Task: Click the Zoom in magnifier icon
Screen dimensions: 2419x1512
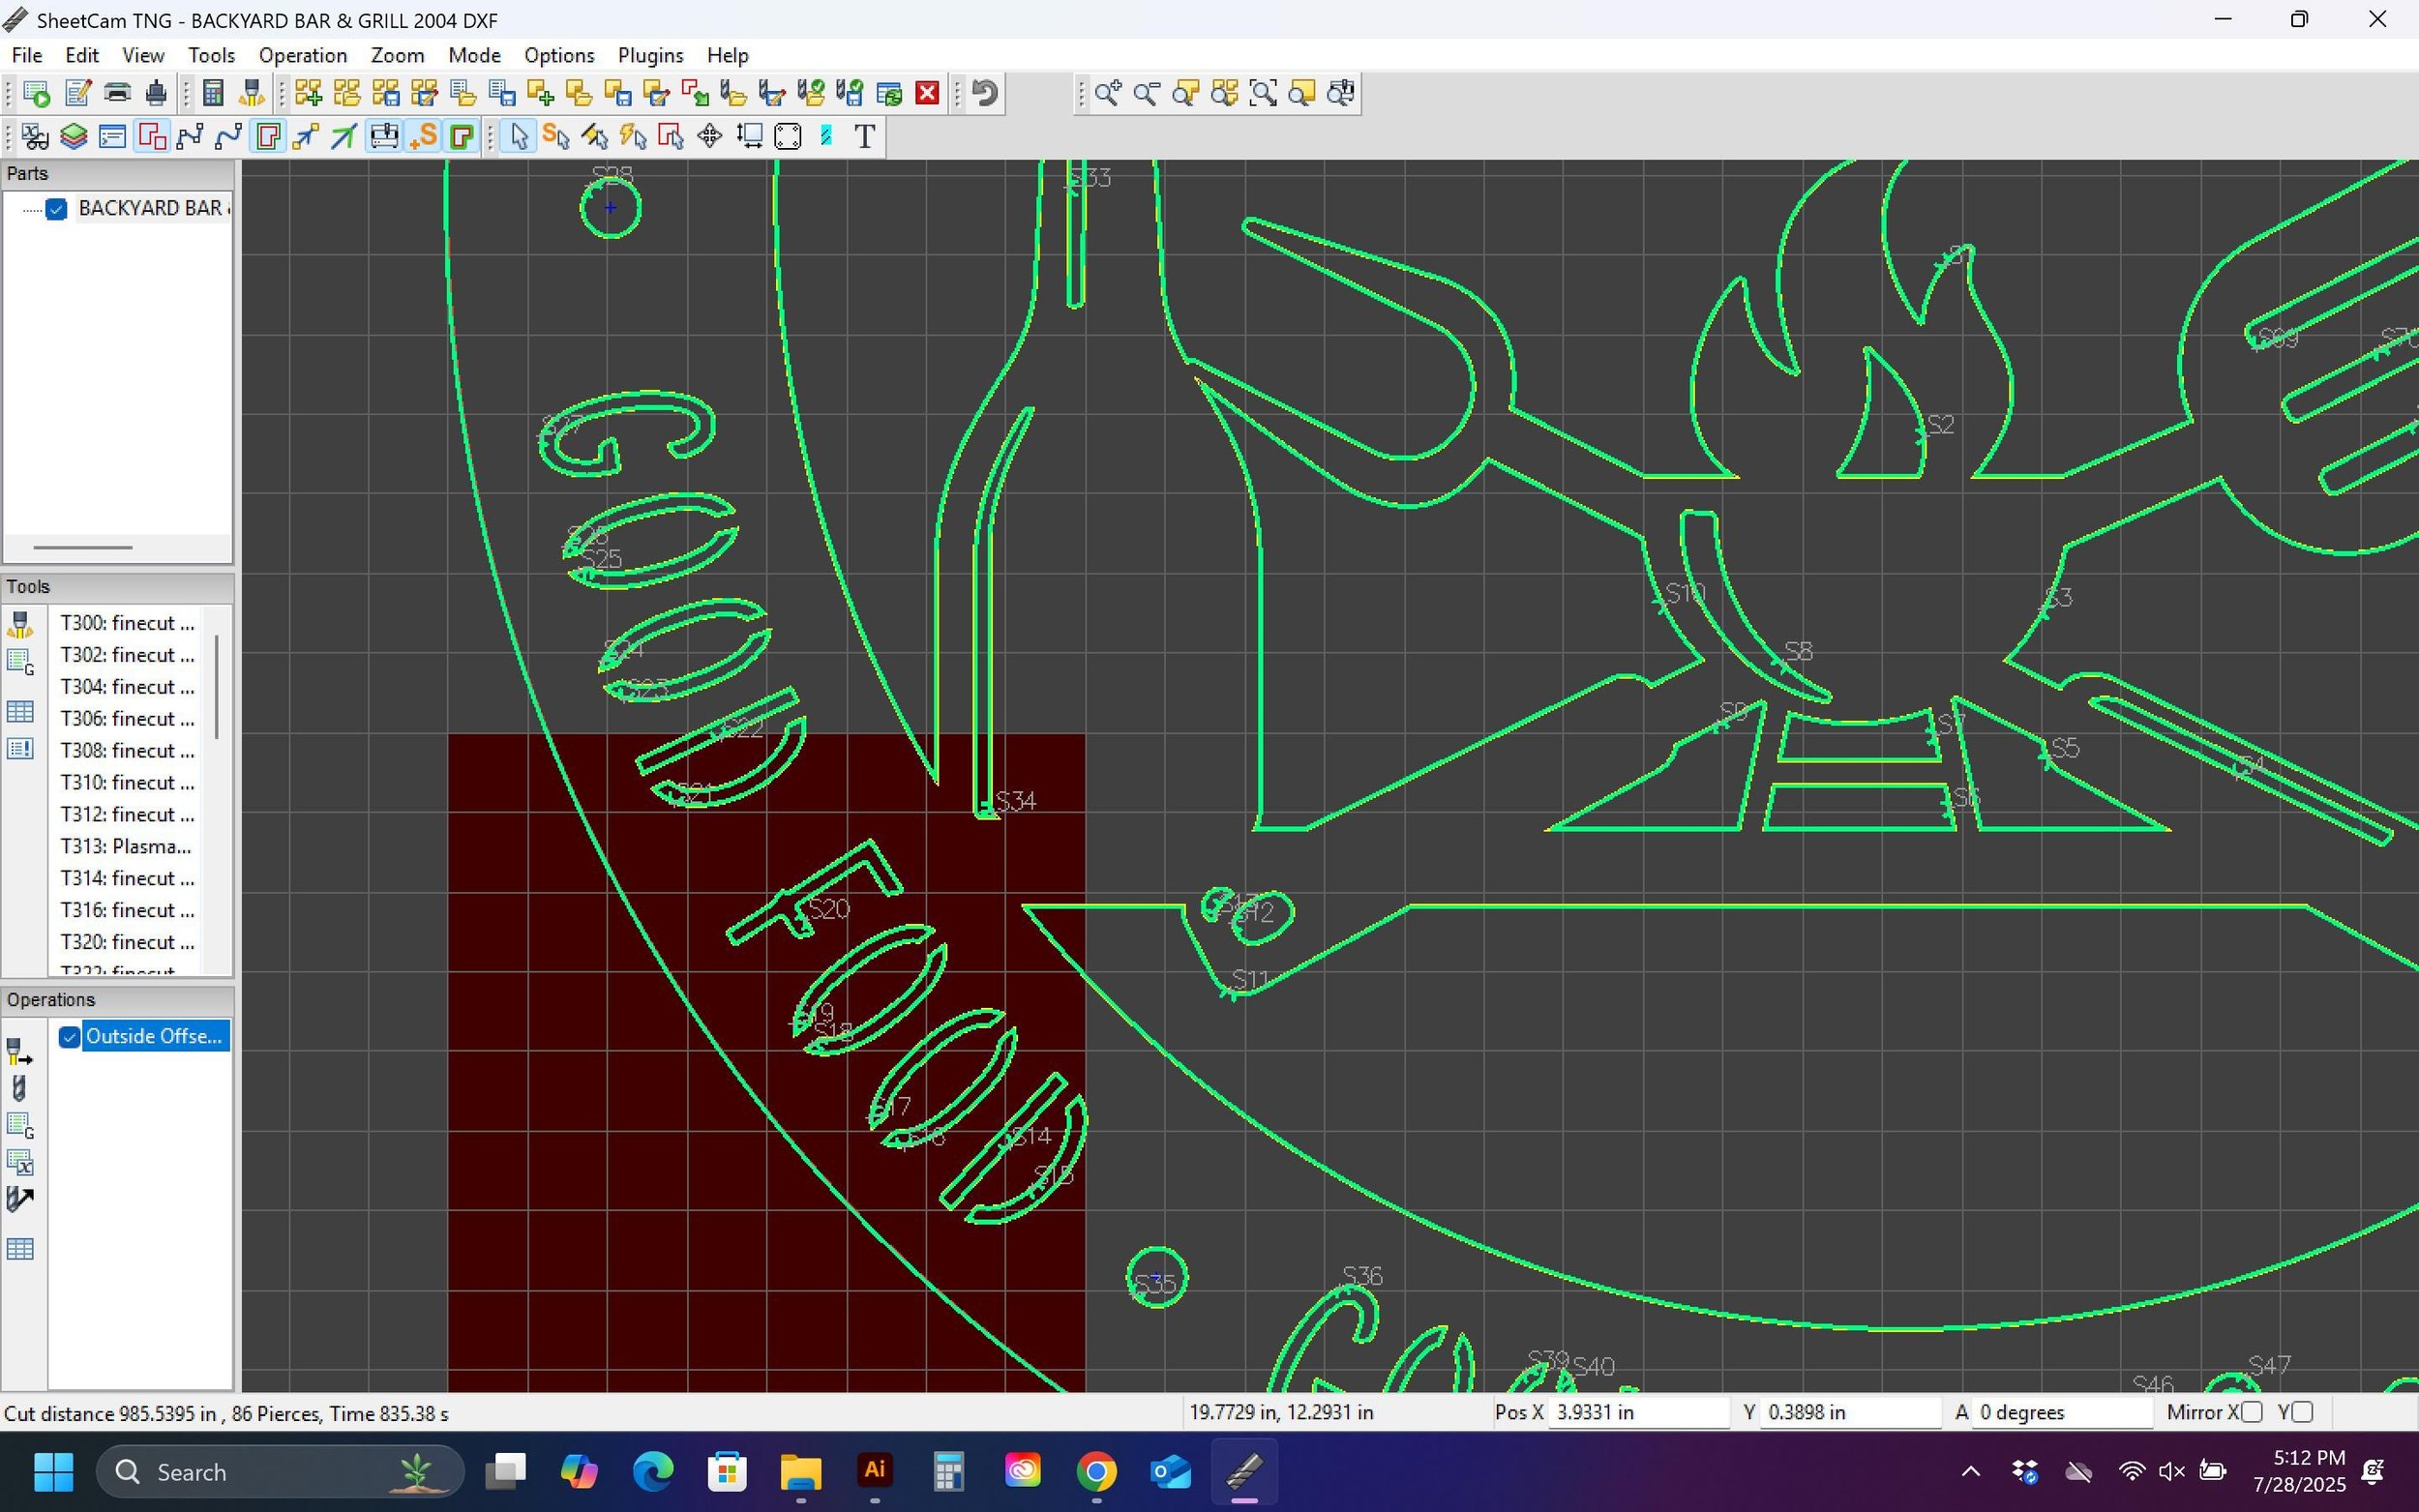Action: tap(1107, 93)
